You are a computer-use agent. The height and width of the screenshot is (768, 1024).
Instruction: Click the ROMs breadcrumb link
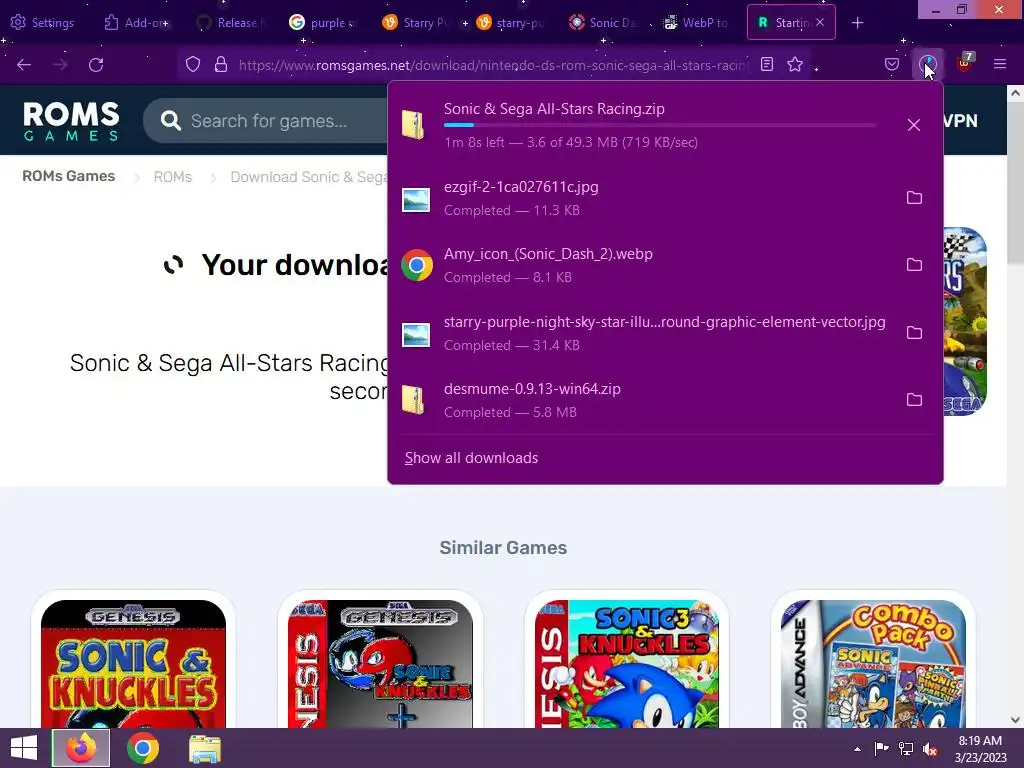(x=172, y=177)
